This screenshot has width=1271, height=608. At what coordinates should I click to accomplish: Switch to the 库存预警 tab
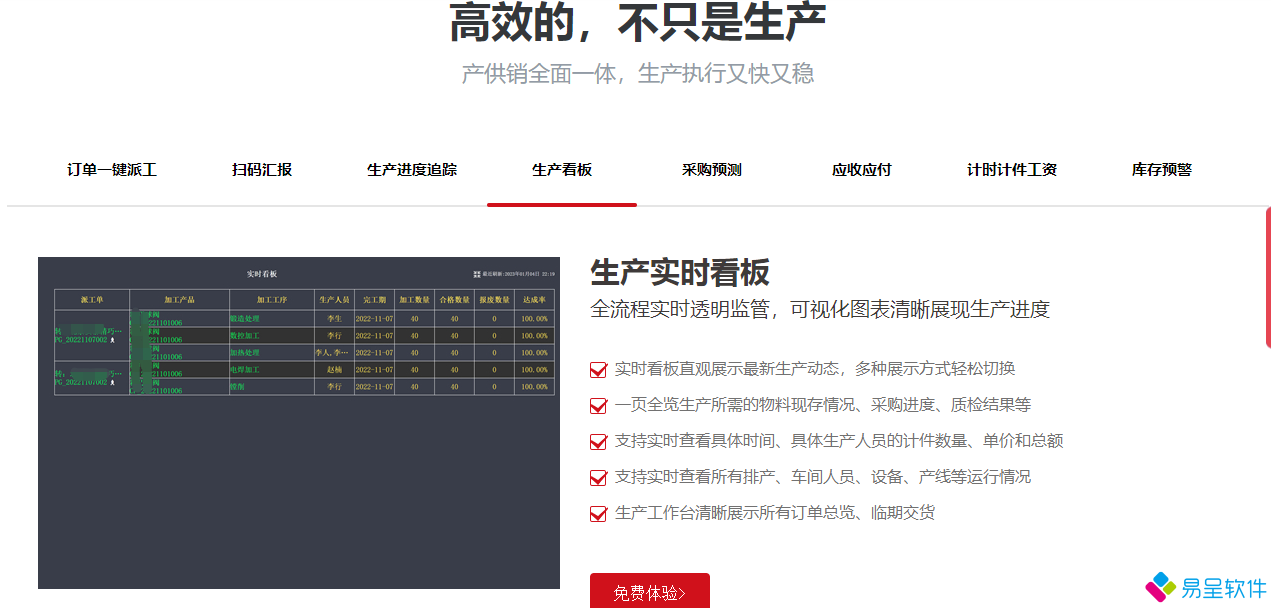(1161, 170)
